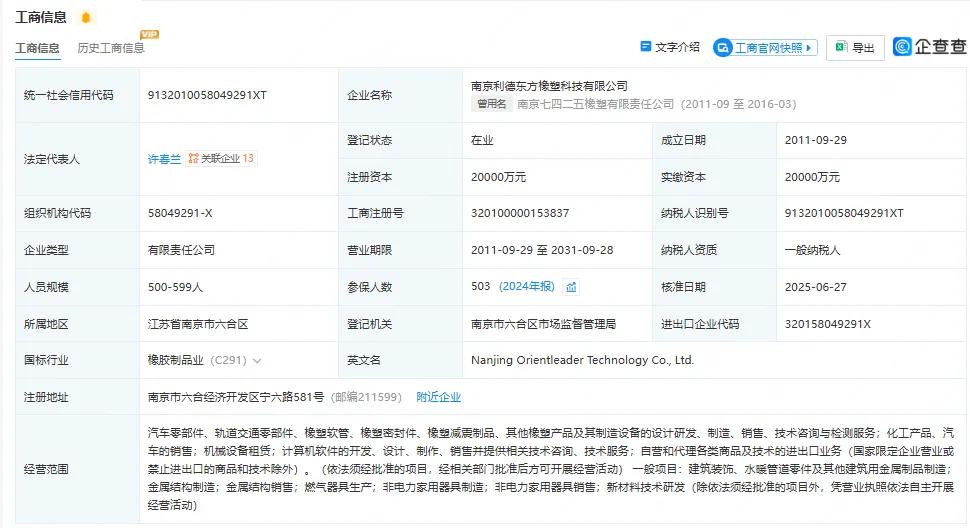Viewport: 970px width, 528px height.
Task: Click the postal code (邮编211599)
Action: [366, 397]
